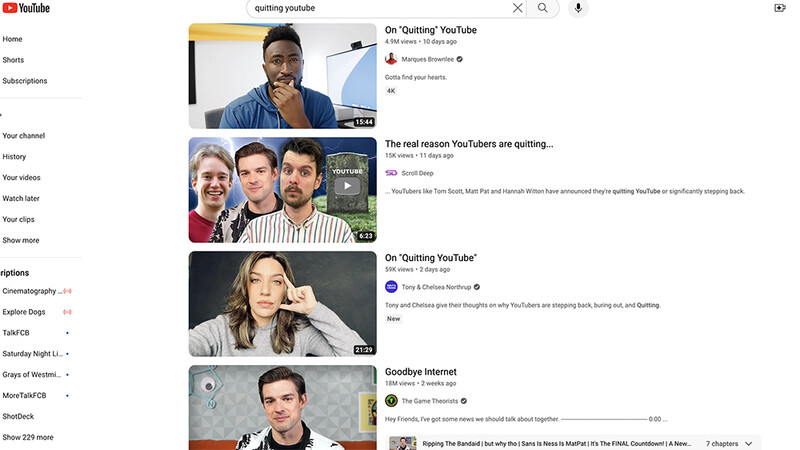The image size is (800, 450).
Task: Expand the 7 chapters chevron
Action: coord(748,443)
